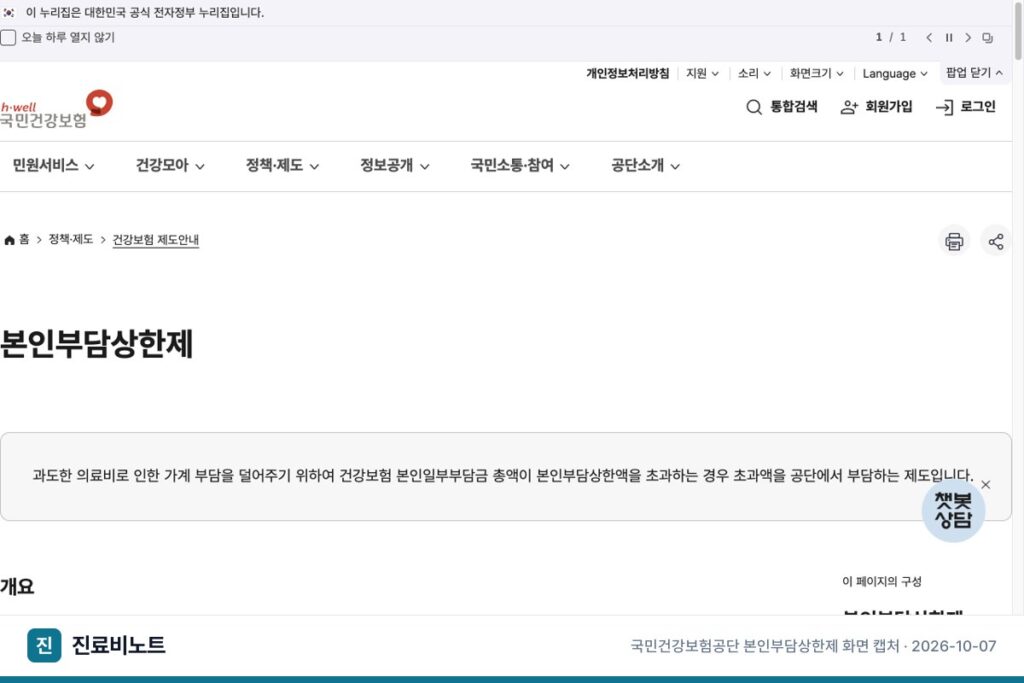This screenshot has width=1024, height=683.
Task: Click the 로그인 arrow icon
Action: coord(944,107)
